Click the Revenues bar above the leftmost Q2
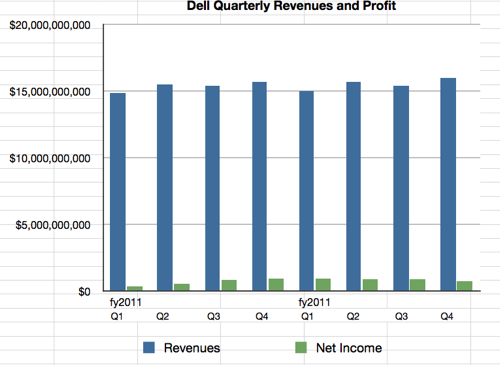The image size is (500, 365). coord(165,188)
